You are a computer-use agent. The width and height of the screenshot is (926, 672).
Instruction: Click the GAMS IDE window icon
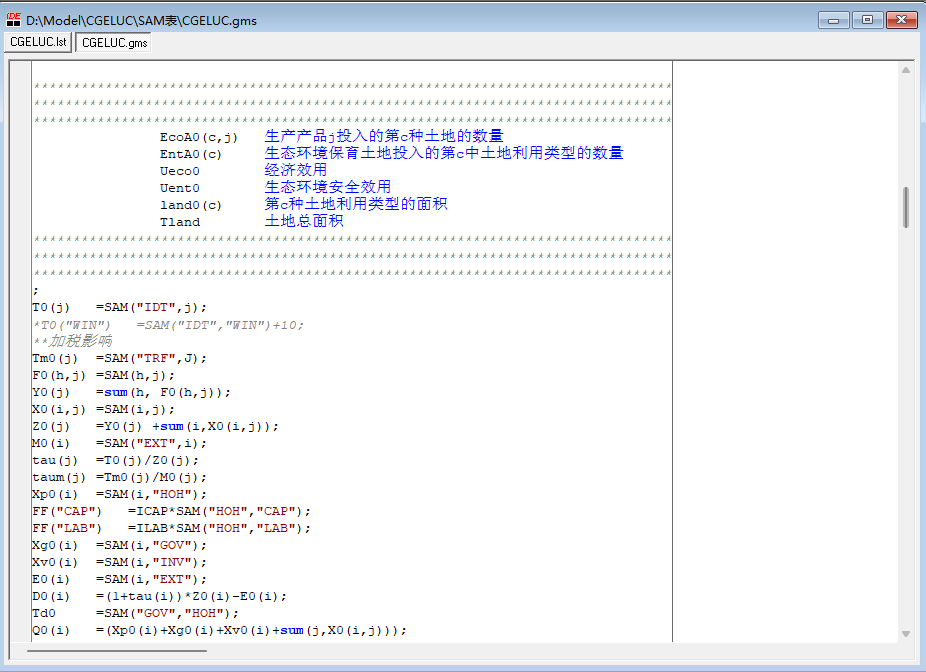pos(14,19)
